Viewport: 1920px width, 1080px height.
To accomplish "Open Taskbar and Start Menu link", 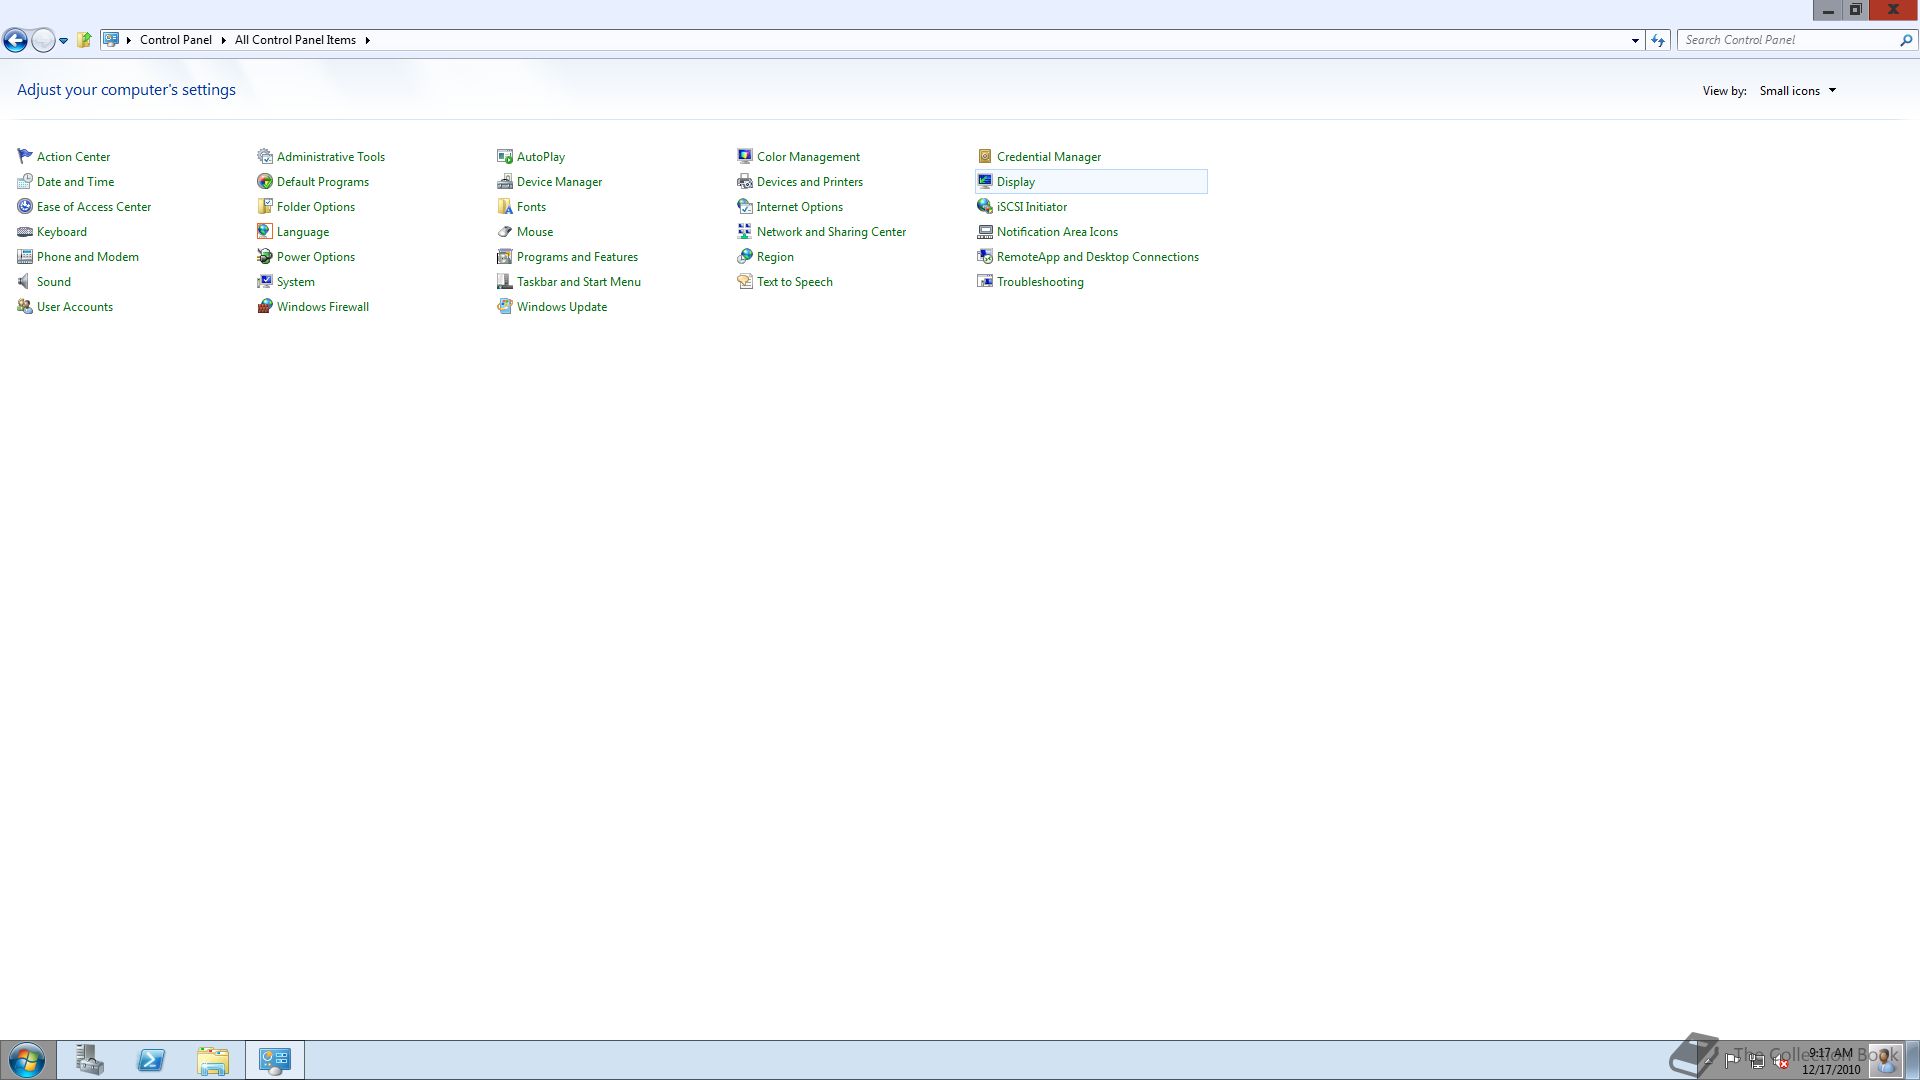I will 579,282.
